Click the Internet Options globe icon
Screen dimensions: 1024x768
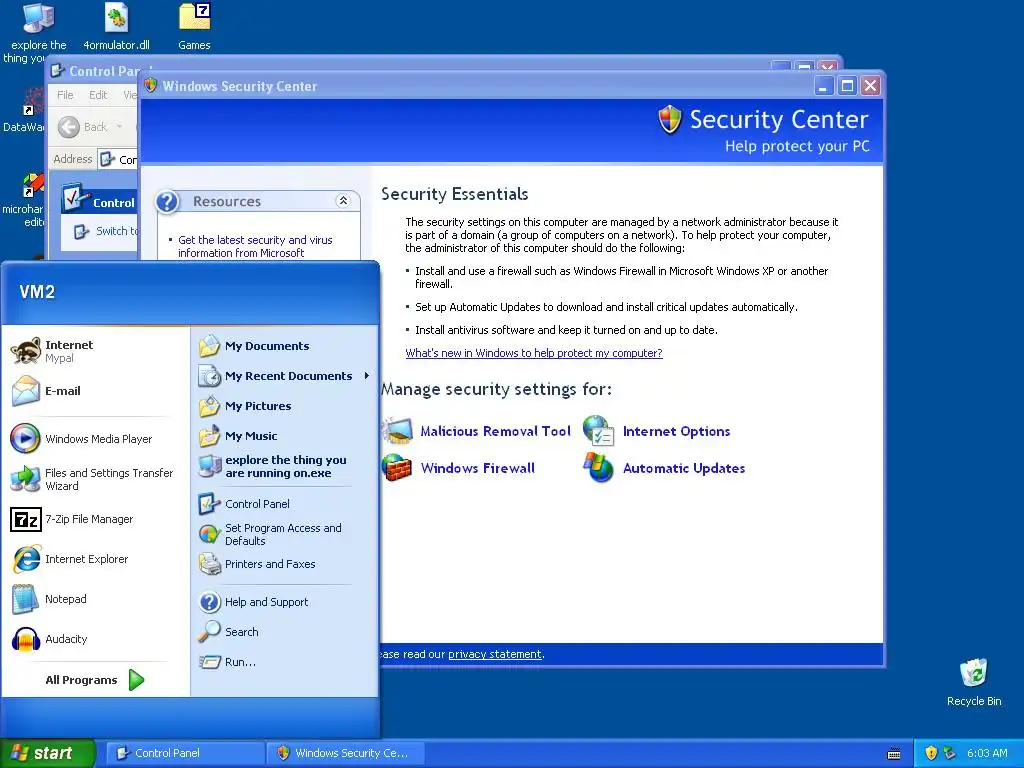(599, 431)
